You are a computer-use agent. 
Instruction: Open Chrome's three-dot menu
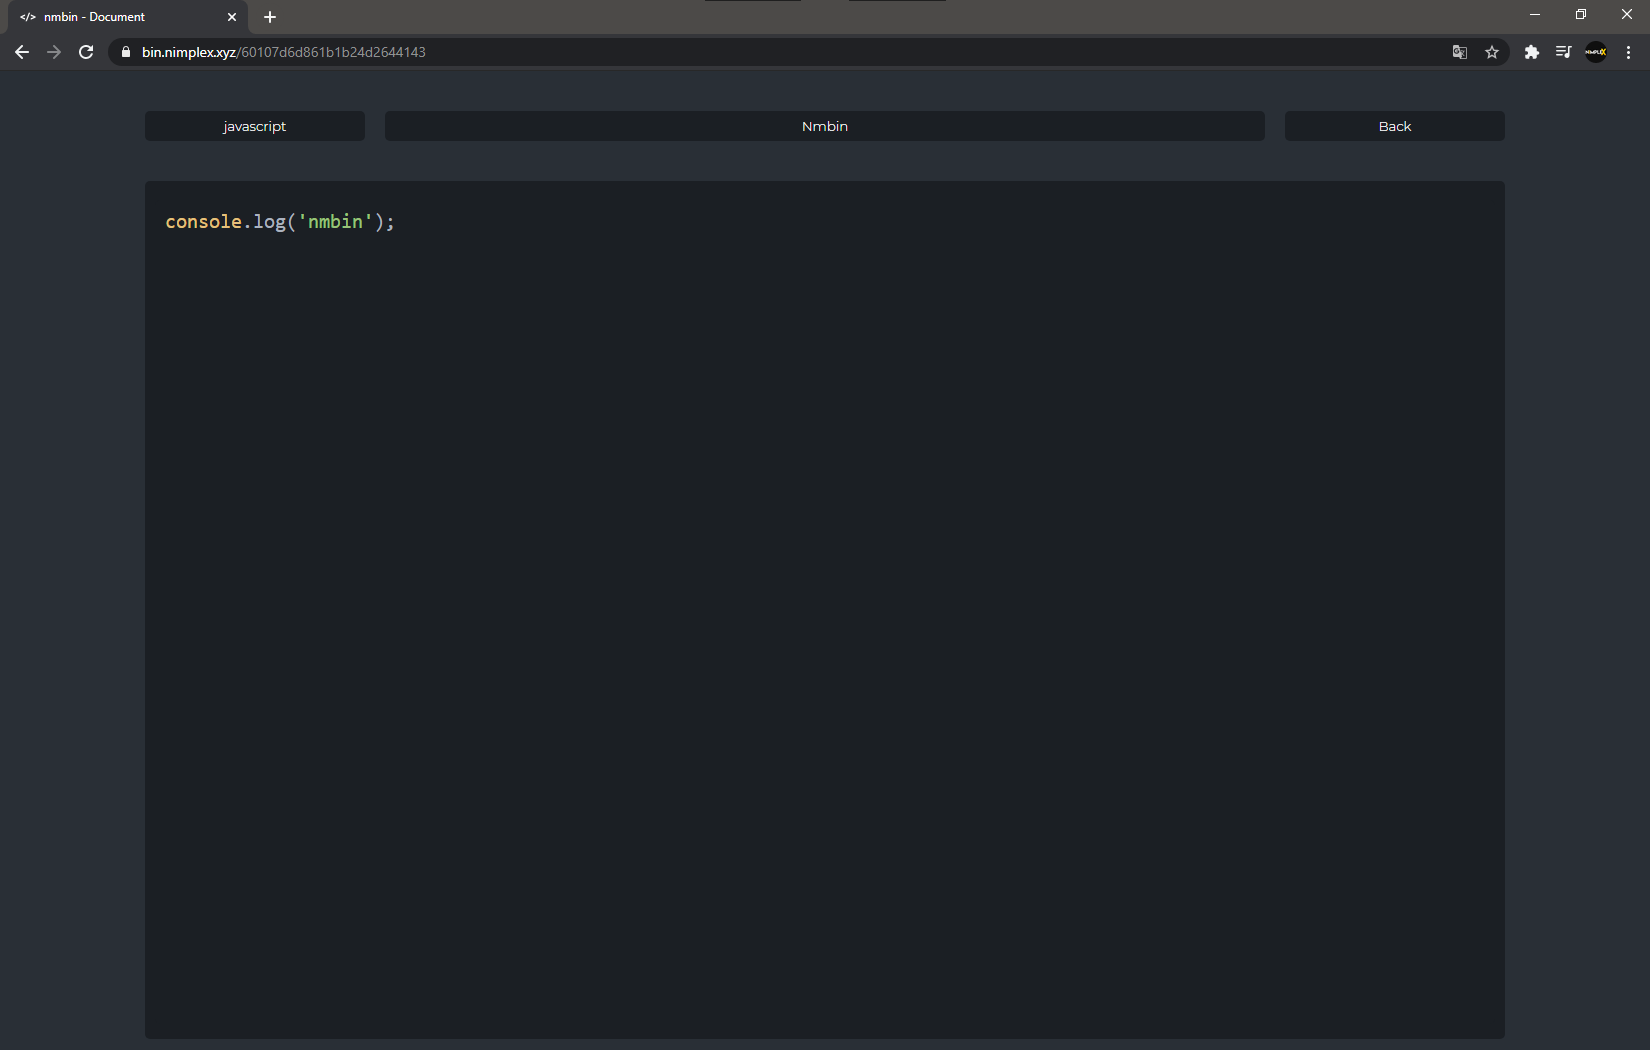pos(1628,52)
